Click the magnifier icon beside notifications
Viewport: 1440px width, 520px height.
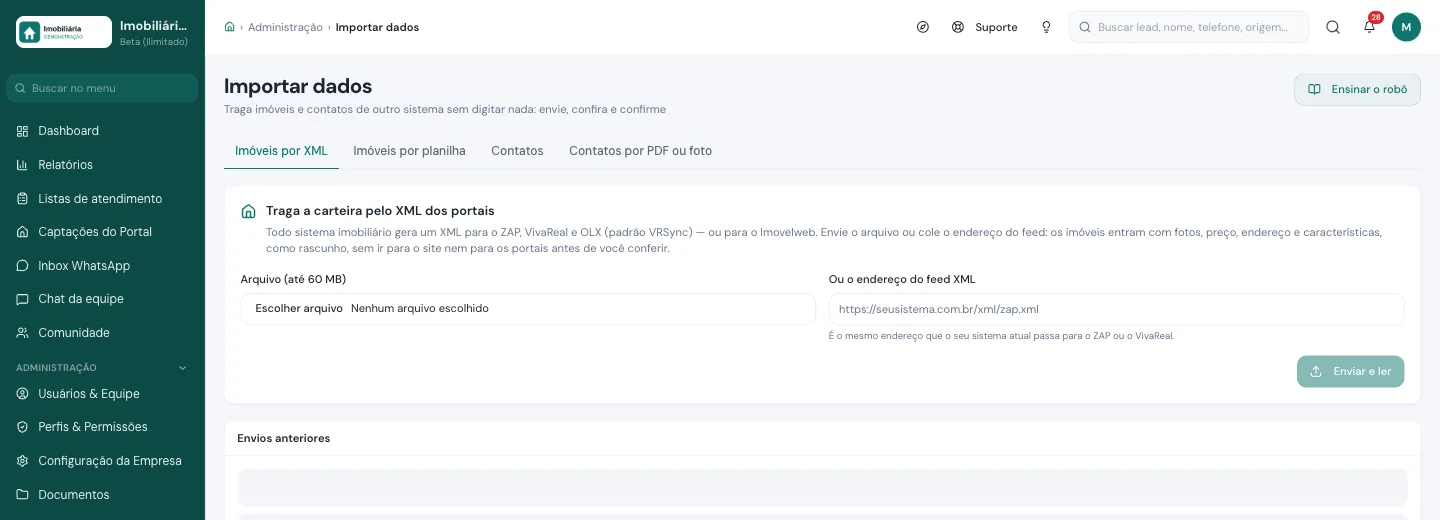click(x=1333, y=27)
